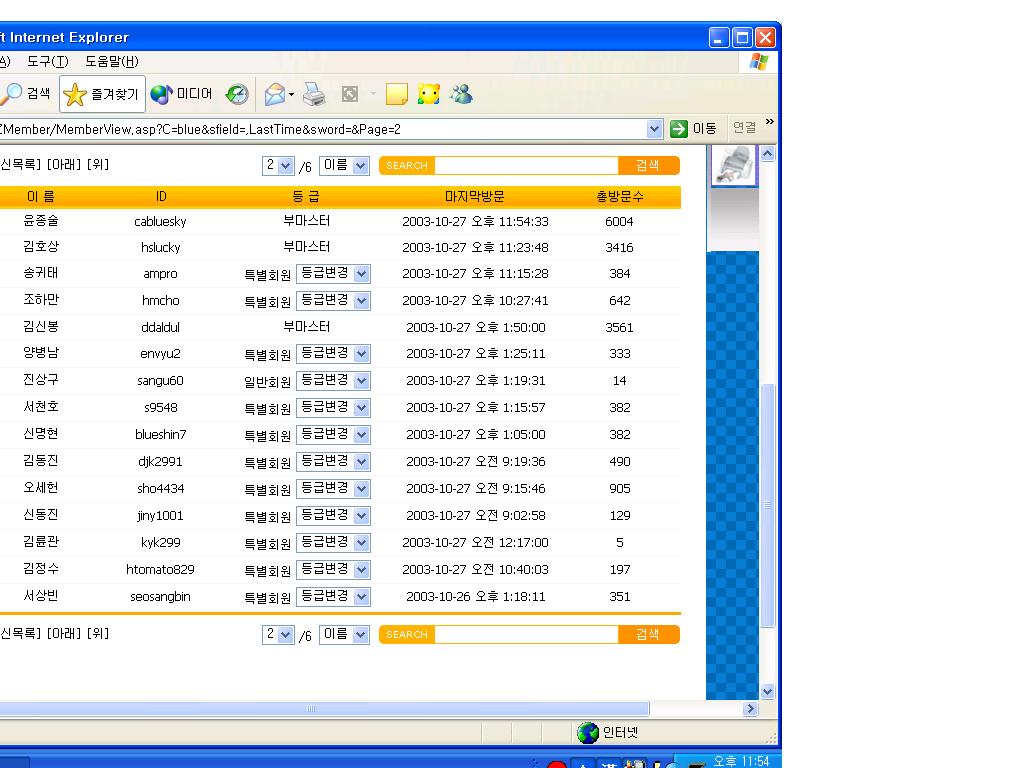Open the Tools (도구) menu

[47, 61]
